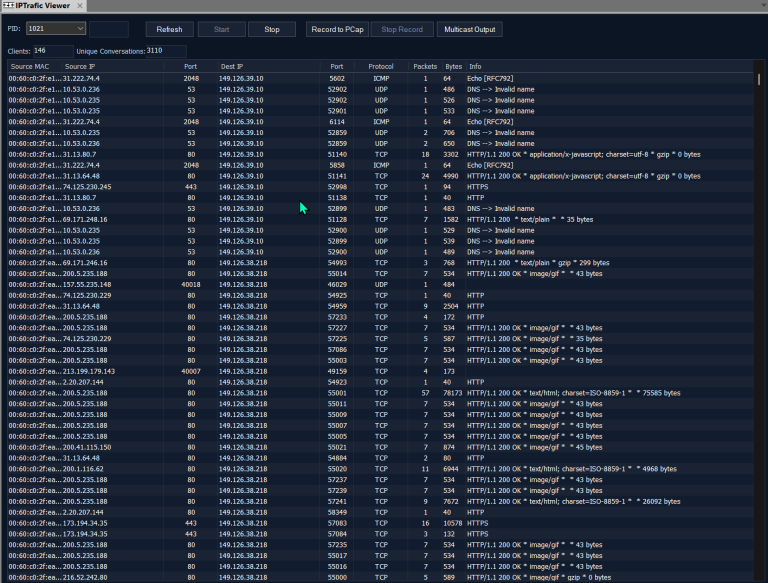Sort by Packets column header
This screenshot has height=583, width=768.
pos(425,67)
